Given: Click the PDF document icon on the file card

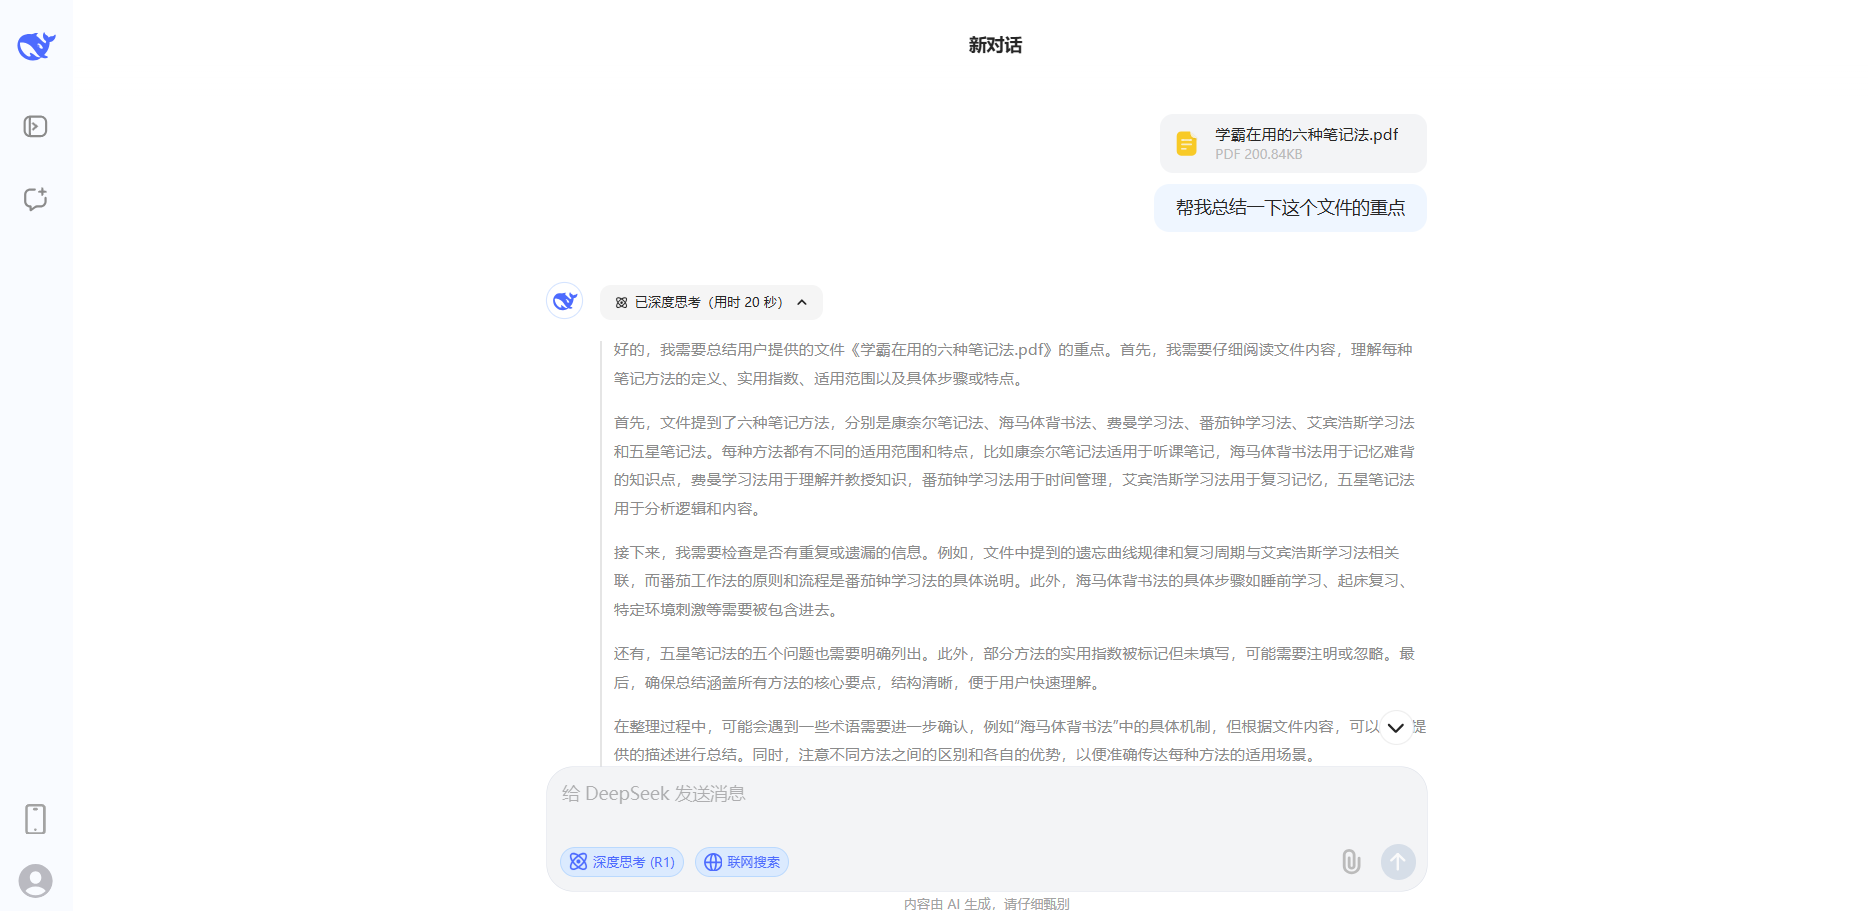Looking at the screenshot, I should pyautogui.click(x=1186, y=143).
